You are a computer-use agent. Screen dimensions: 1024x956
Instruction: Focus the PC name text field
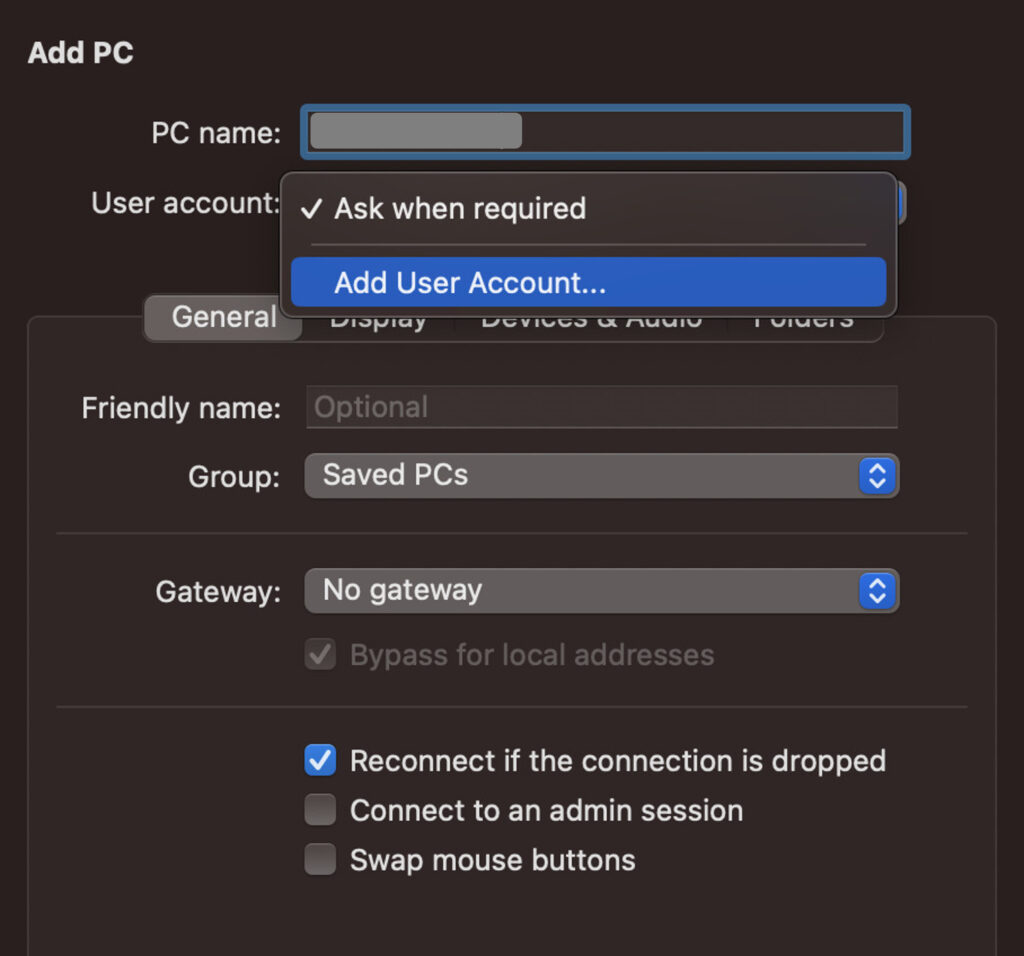click(x=605, y=131)
